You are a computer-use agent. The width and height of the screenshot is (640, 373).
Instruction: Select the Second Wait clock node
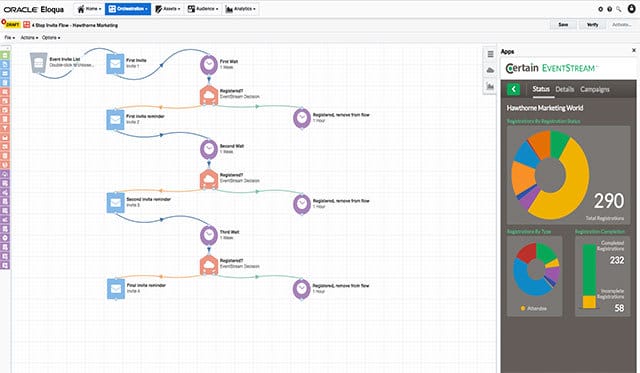[209, 149]
